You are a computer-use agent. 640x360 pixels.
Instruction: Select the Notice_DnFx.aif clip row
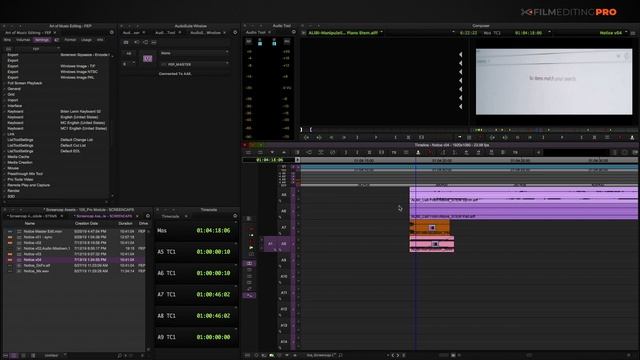coord(74,265)
